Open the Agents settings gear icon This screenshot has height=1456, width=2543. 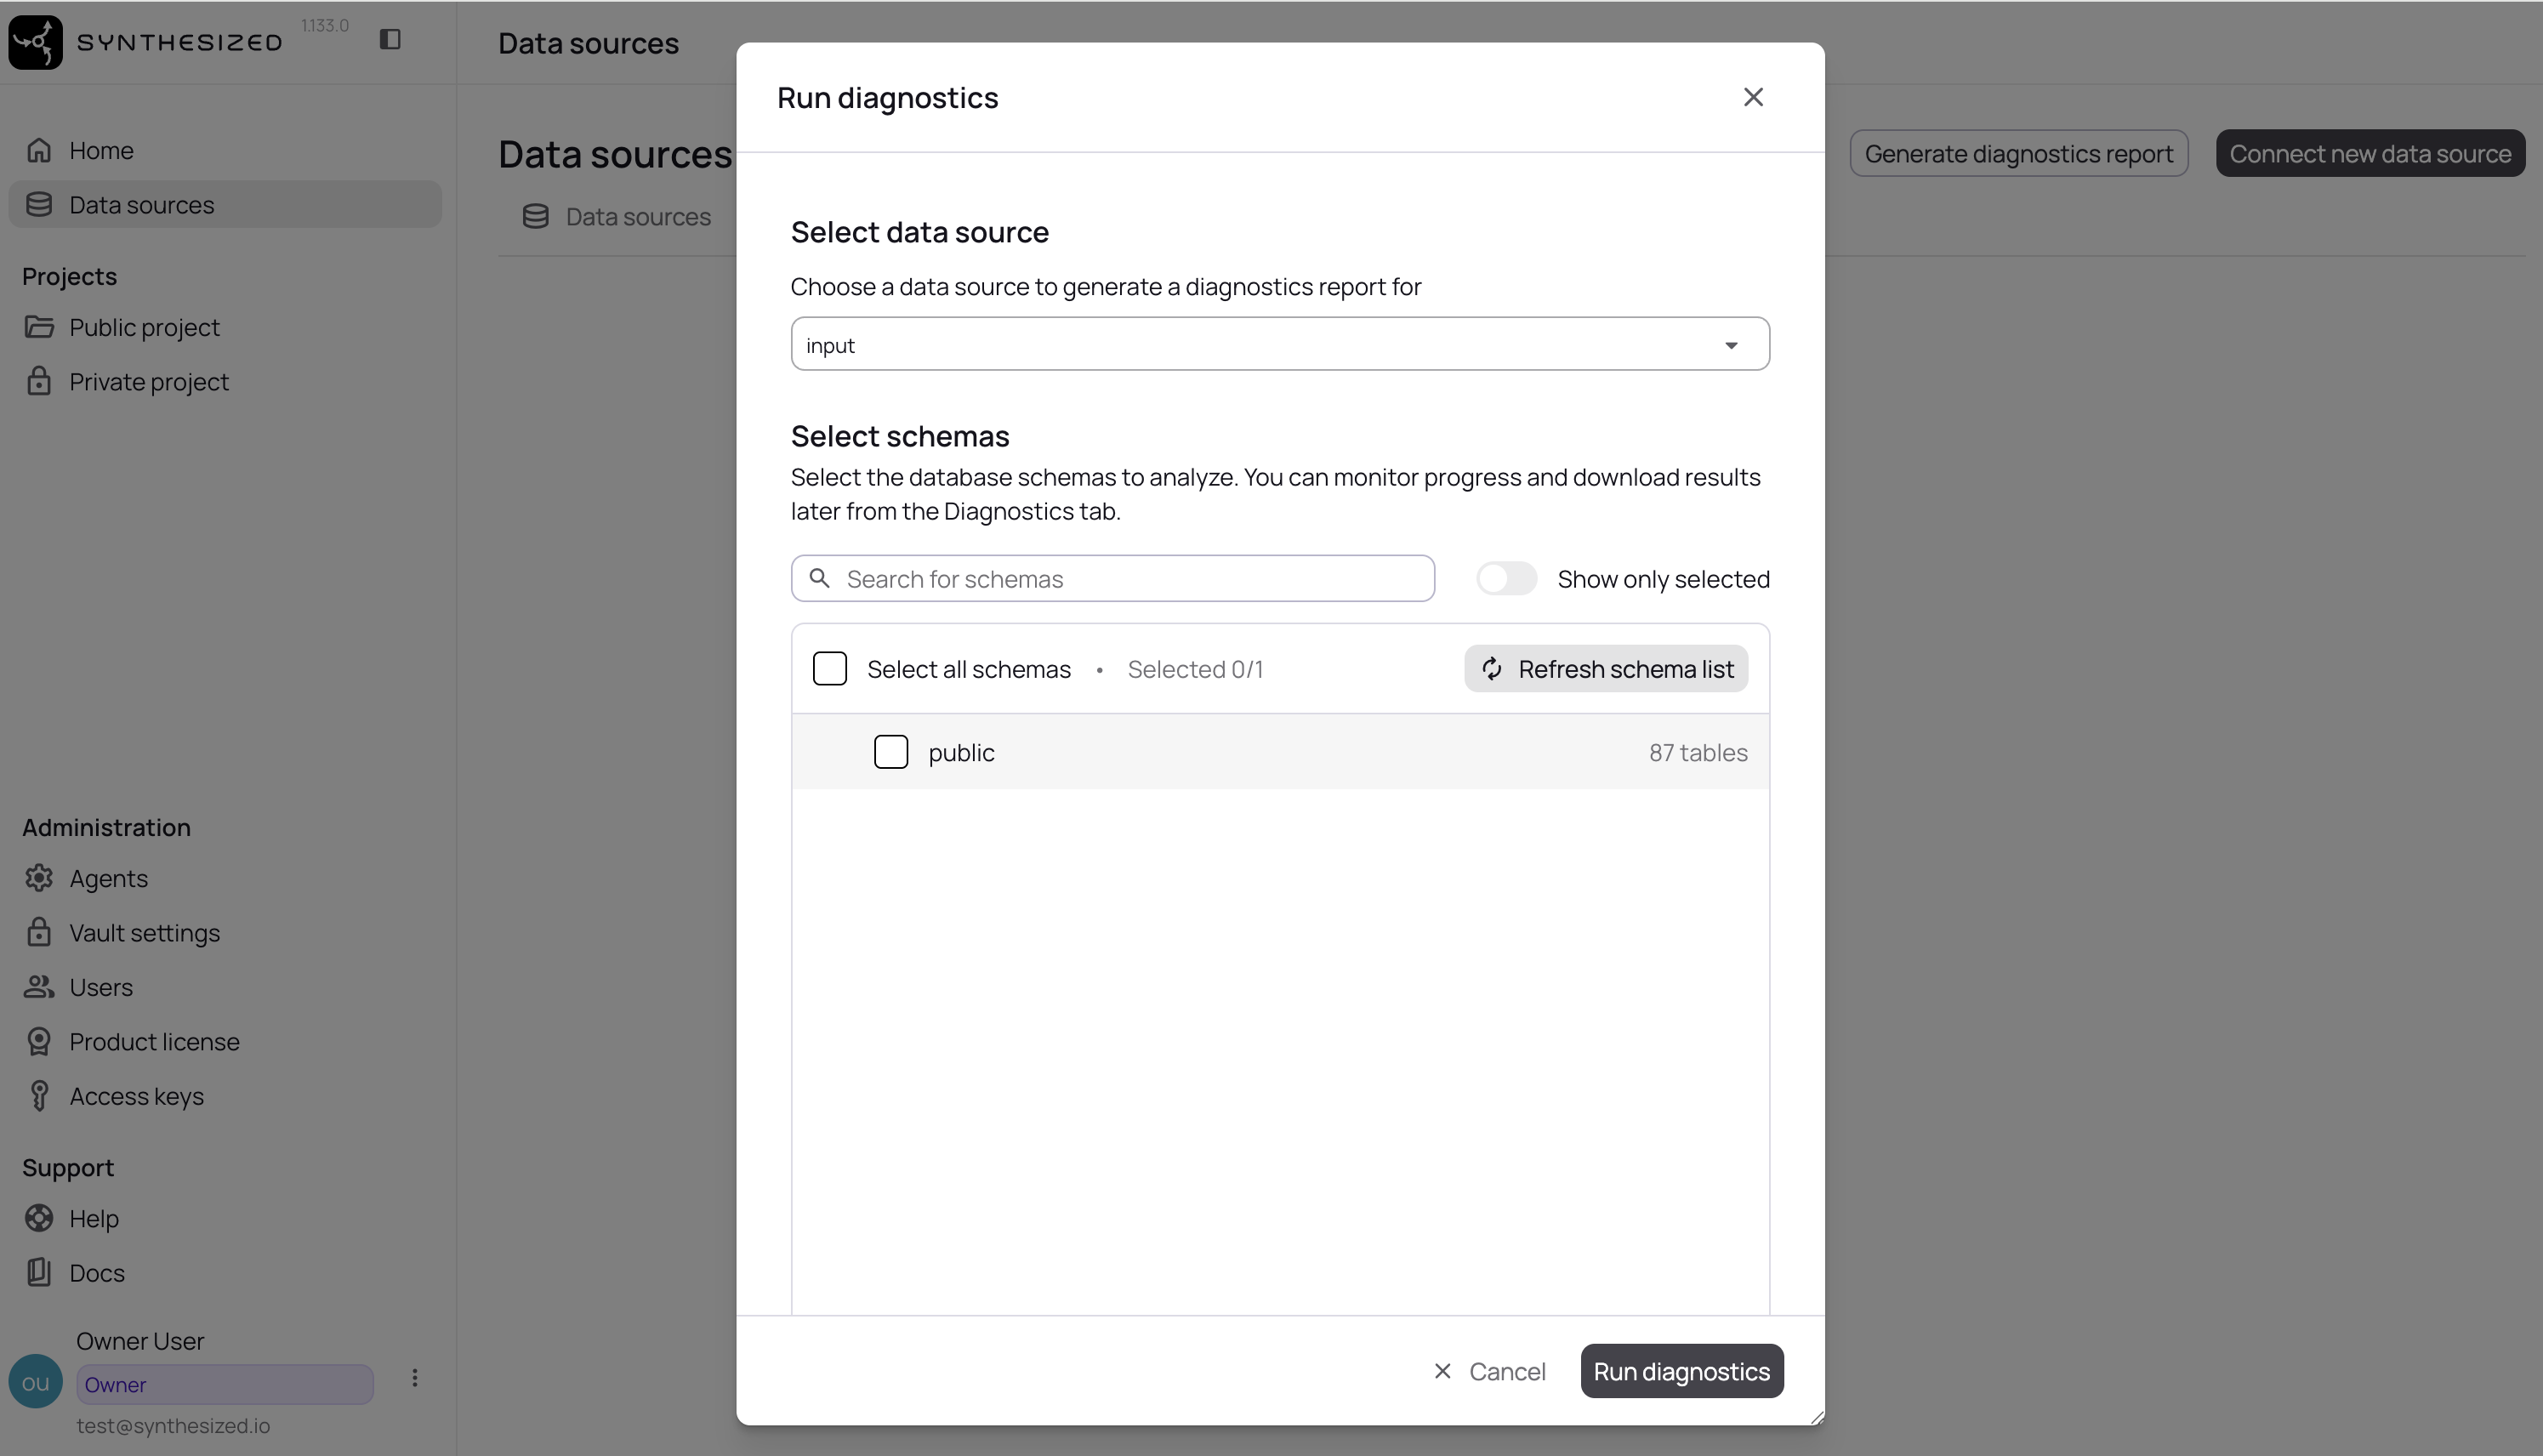pyautogui.click(x=39, y=878)
